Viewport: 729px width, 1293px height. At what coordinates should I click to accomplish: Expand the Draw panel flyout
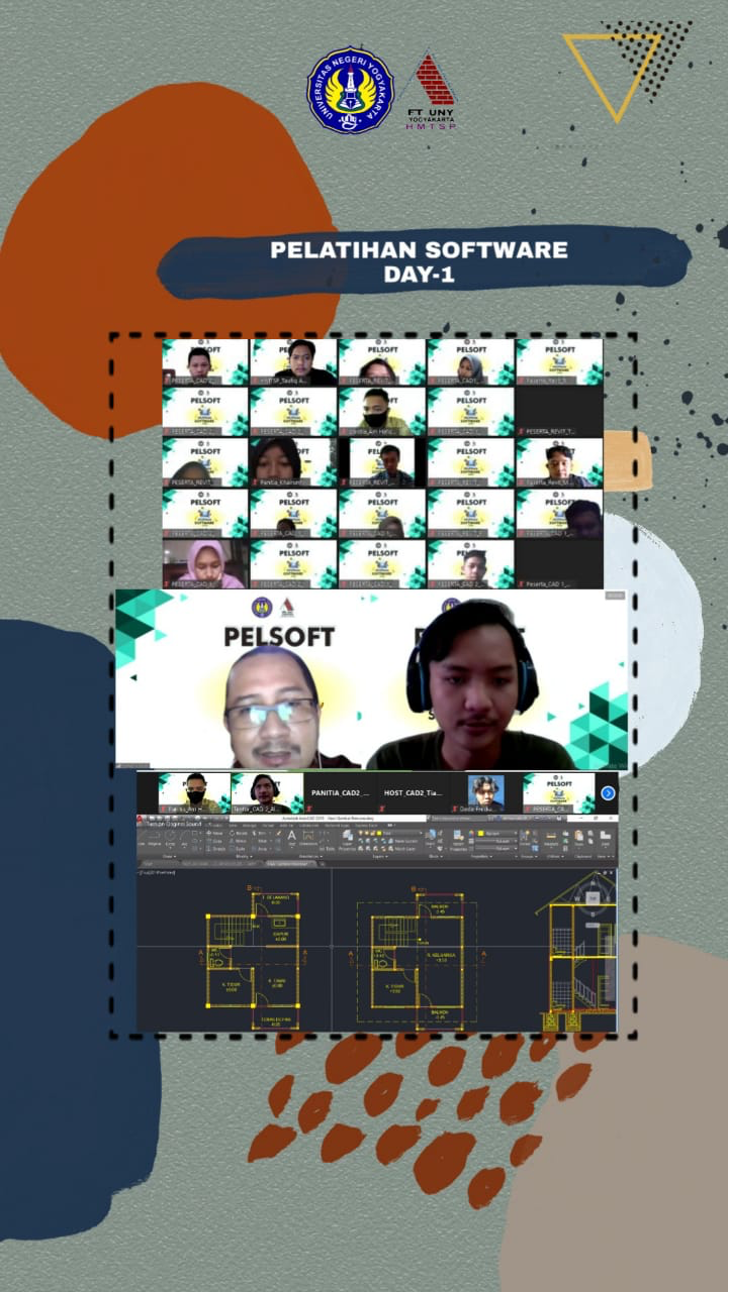tap(168, 856)
